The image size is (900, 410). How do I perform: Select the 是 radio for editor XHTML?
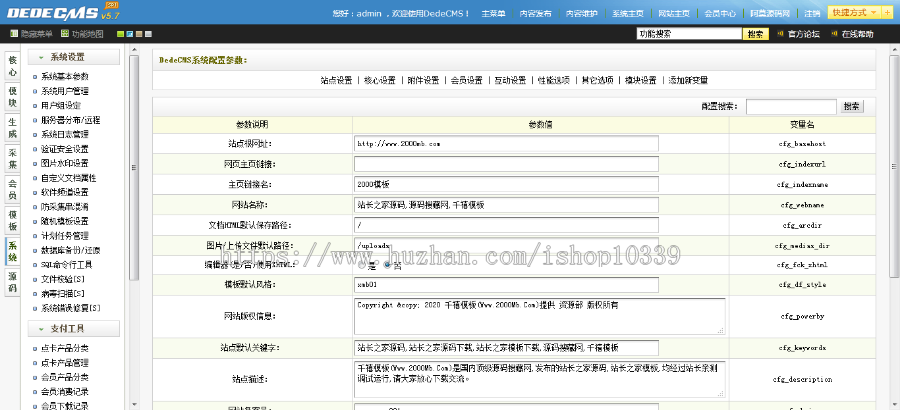[x=363, y=265]
